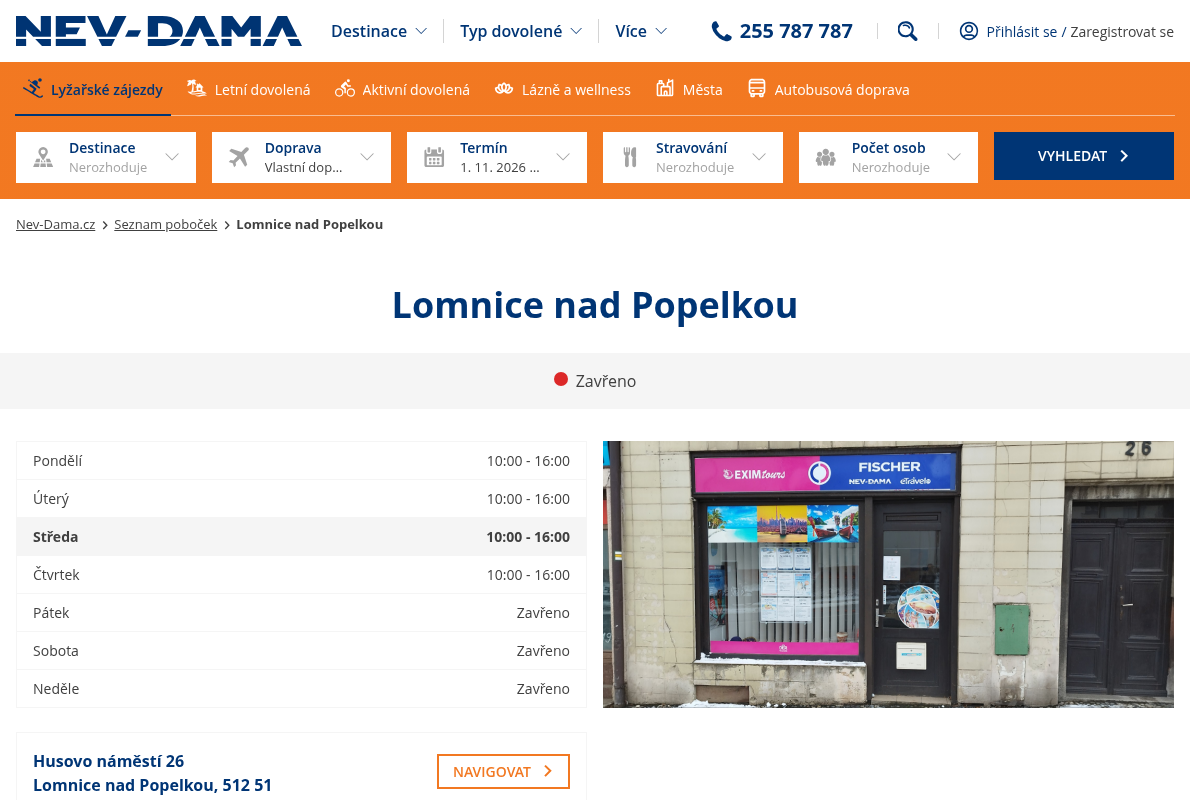
Task: Click the Přihlásit se link
Action: click(1021, 32)
